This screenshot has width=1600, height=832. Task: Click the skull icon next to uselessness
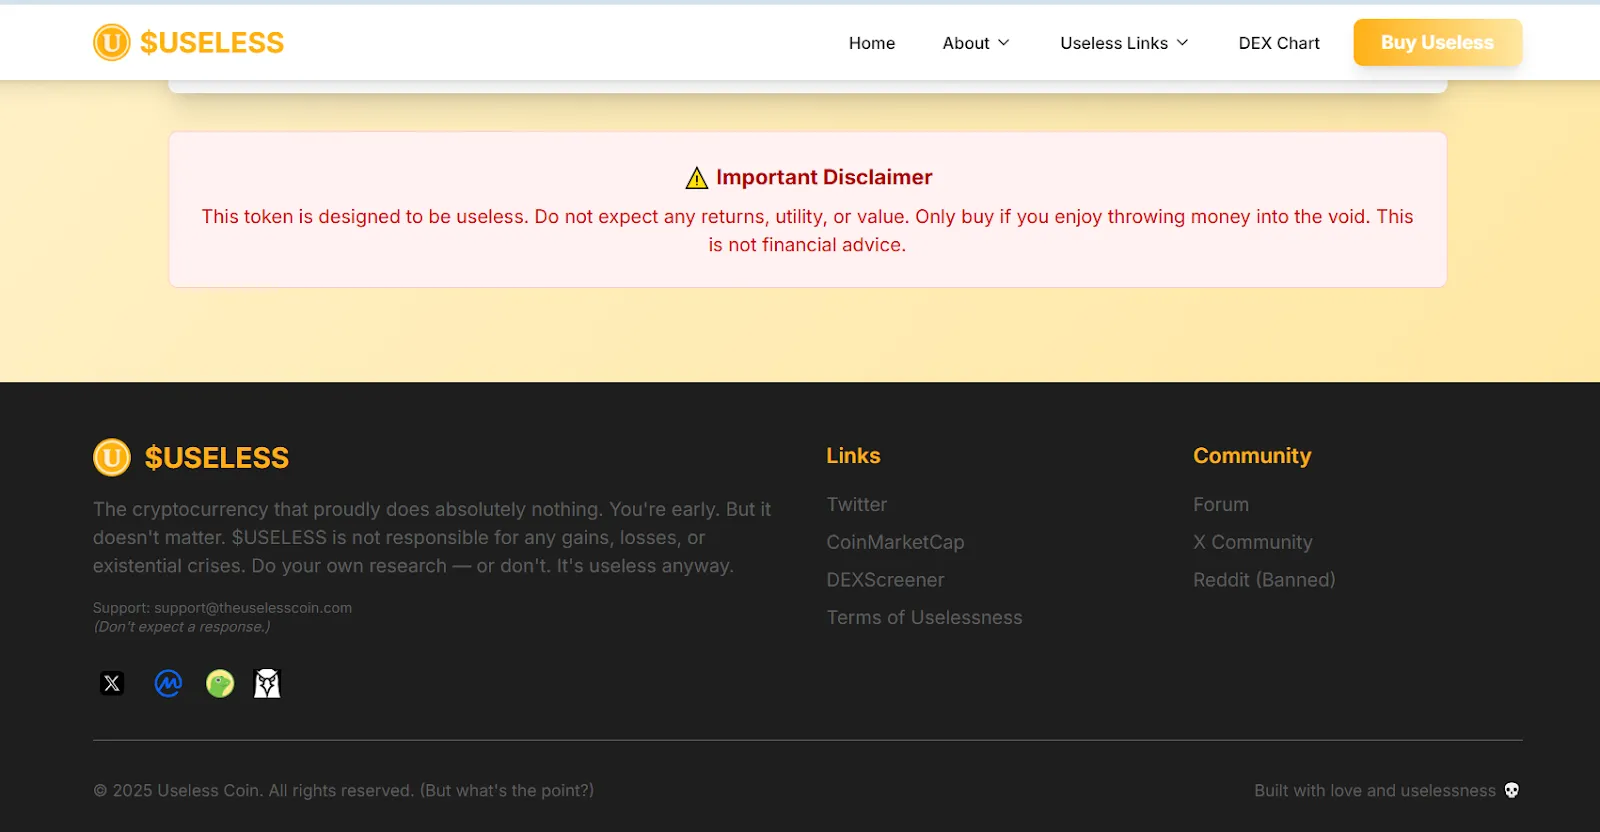pyautogui.click(x=1511, y=790)
